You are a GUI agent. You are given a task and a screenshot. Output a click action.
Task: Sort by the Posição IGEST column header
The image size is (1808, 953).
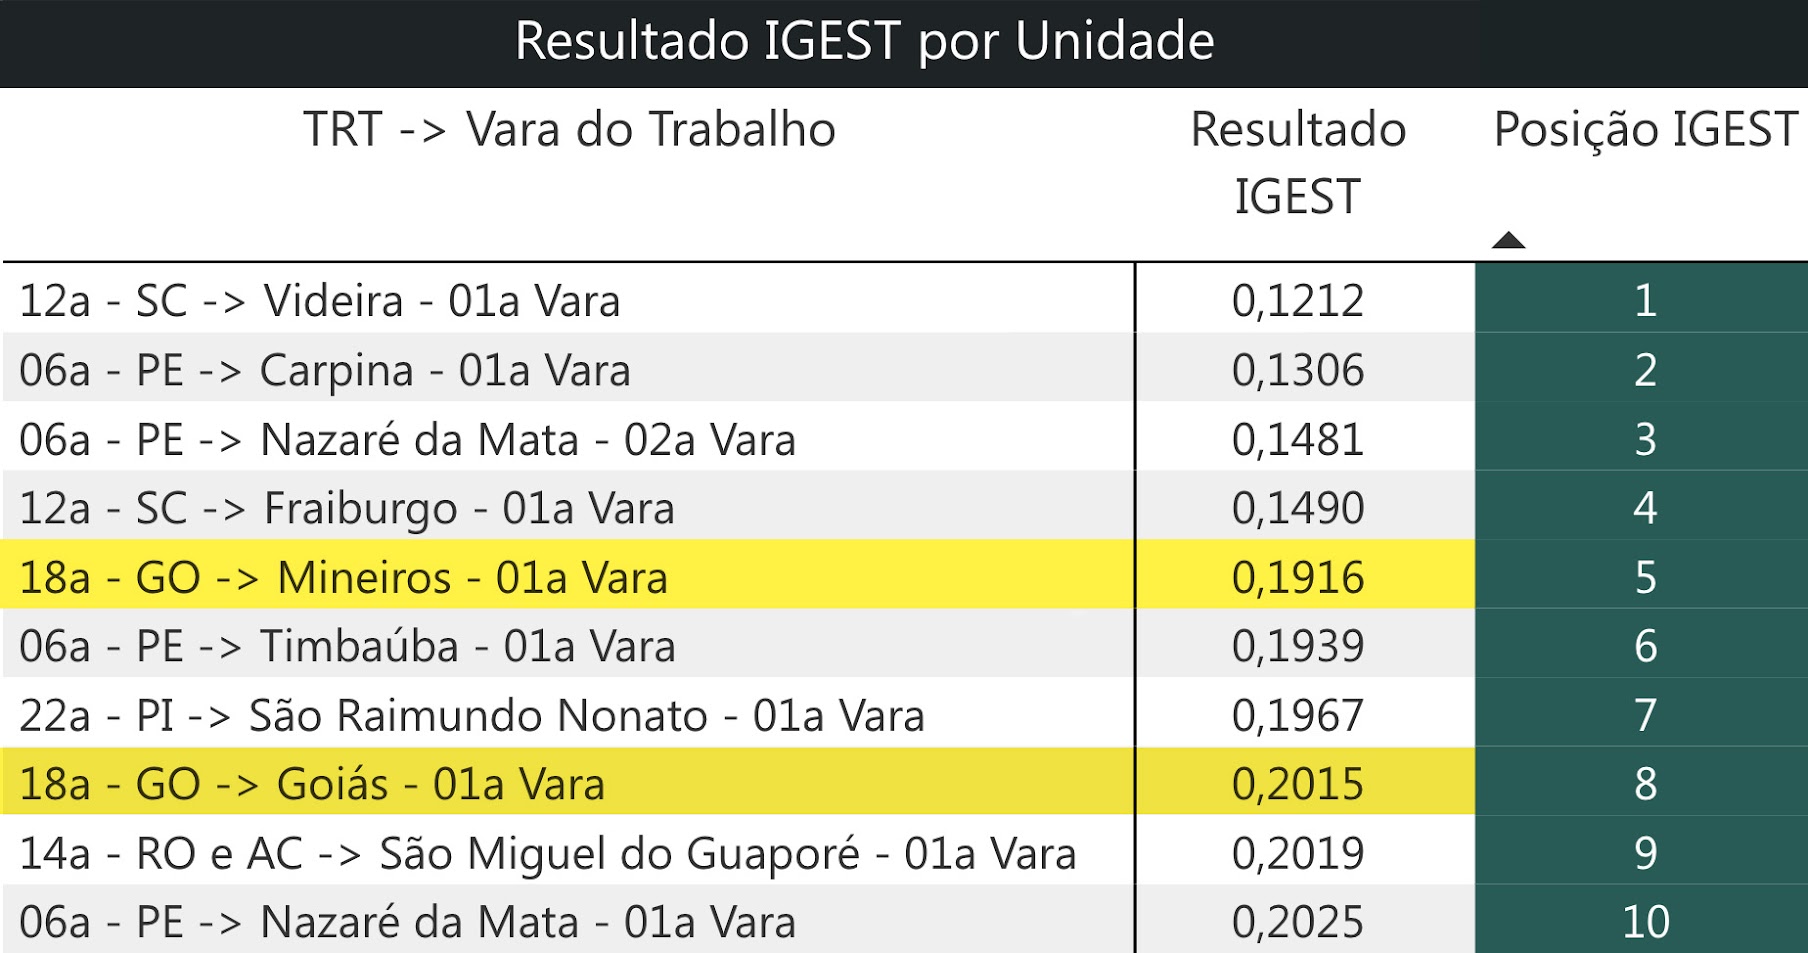click(x=1645, y=130)
